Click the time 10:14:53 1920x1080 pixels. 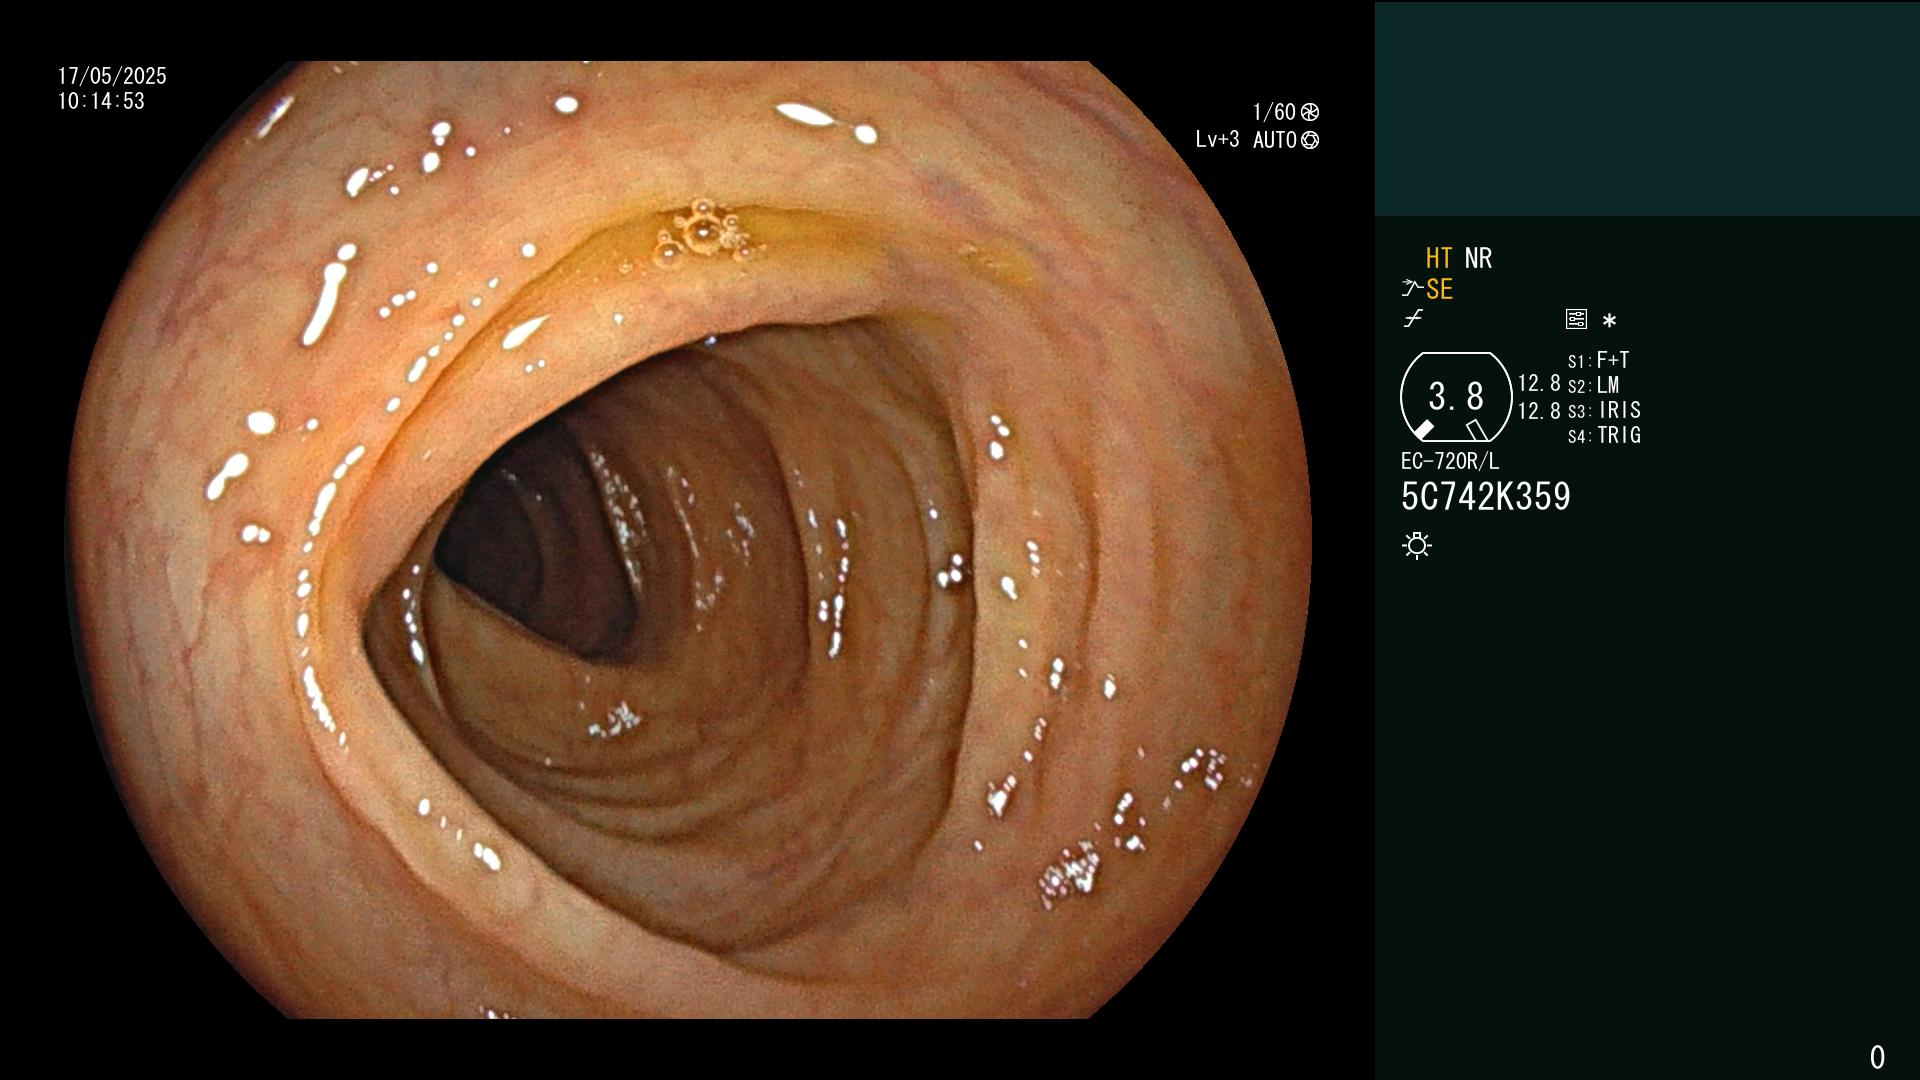101,101
